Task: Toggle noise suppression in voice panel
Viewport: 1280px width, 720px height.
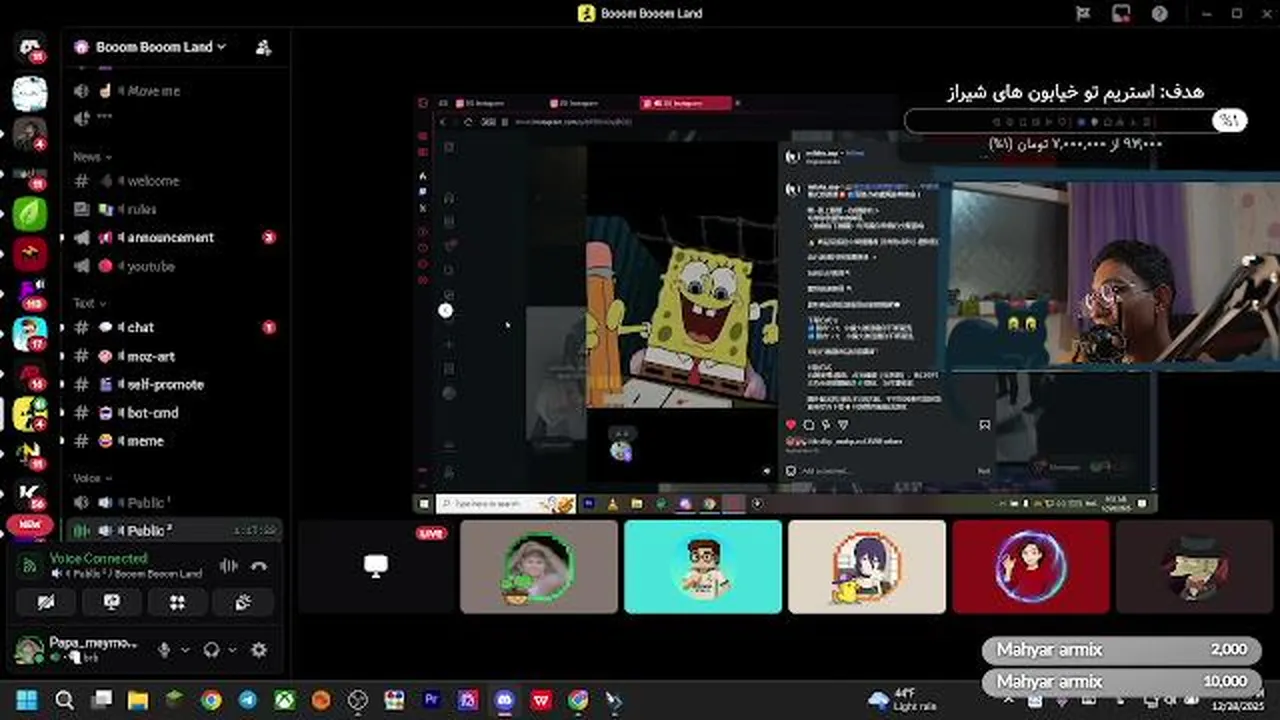Action: [229, 566]
